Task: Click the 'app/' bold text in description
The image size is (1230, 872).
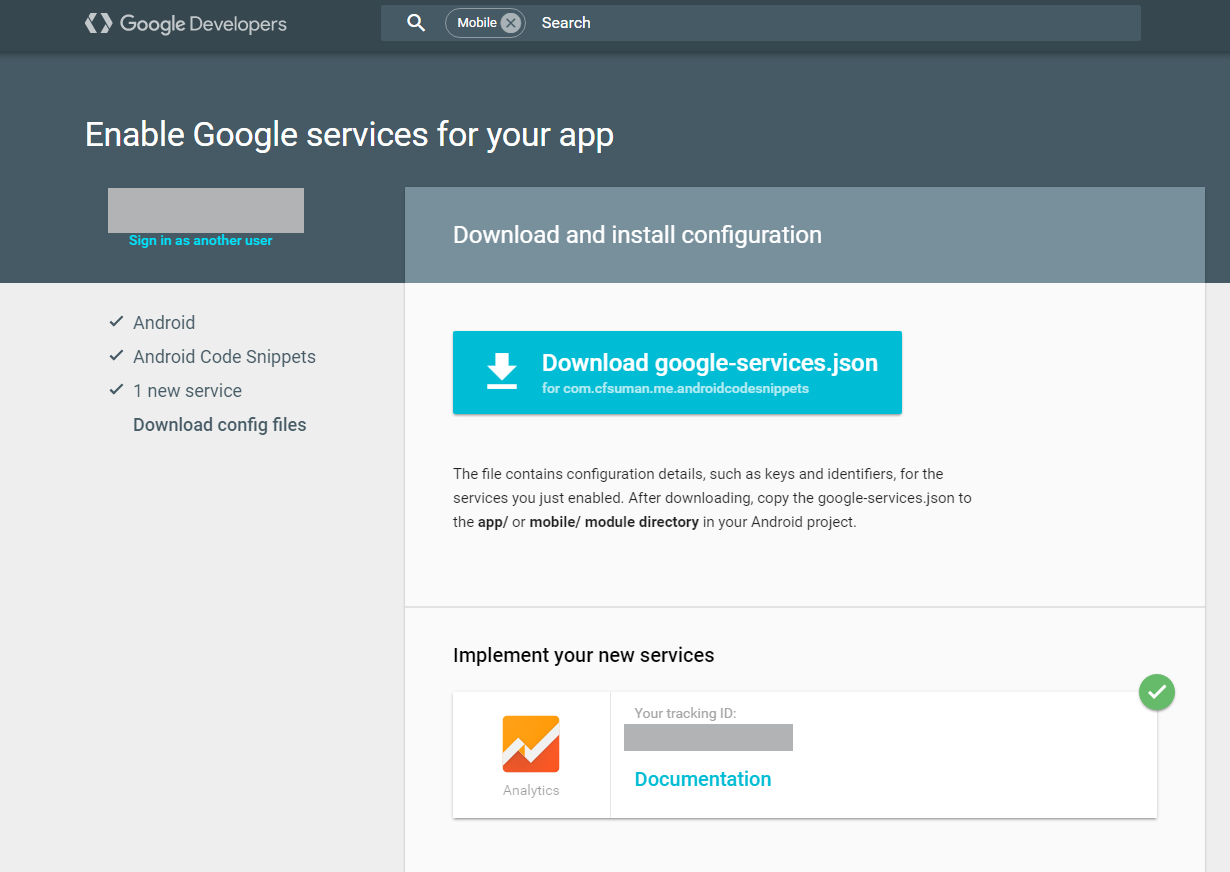Action: (493, 522)
